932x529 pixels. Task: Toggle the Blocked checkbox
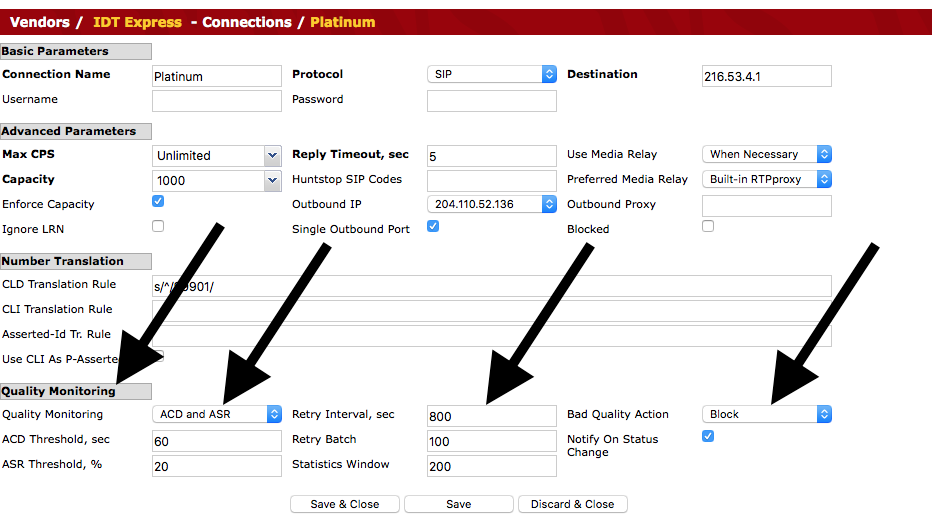(708, 226)
